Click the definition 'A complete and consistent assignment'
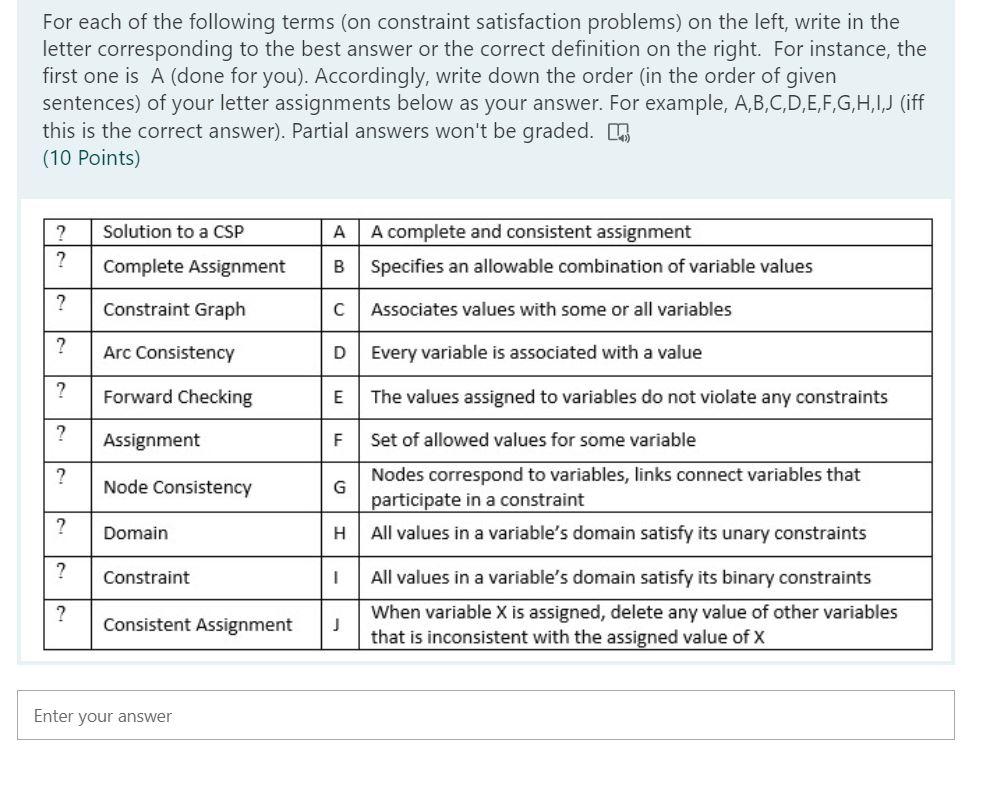The height and width of the screenshot is (796, 1000). [530, 231]
